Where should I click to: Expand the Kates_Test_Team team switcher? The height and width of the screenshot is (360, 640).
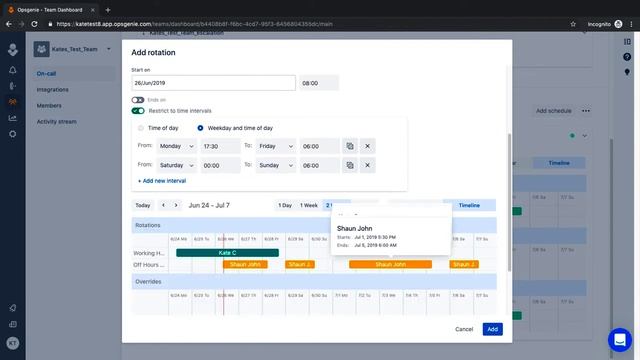[x=109, y=49]
